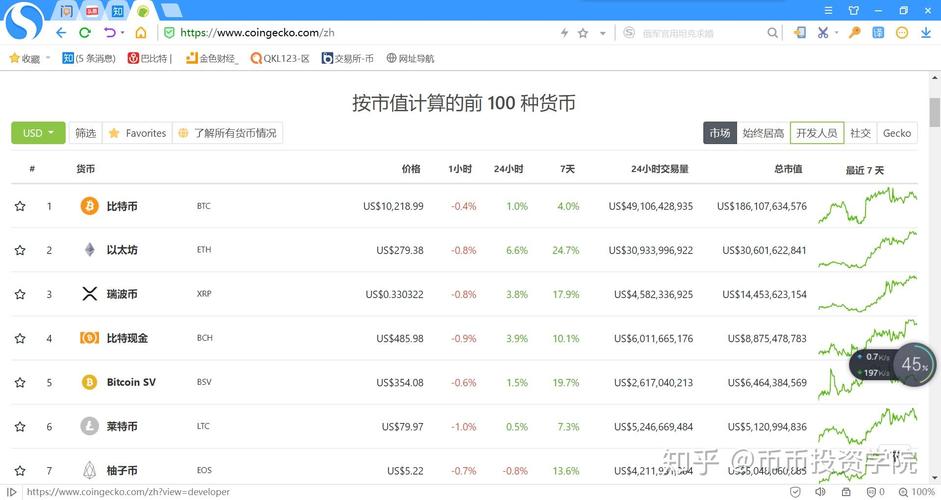Viewport: 941px width, 500px height.
Task: Click the Ethereum logo icon
Action: (89, 250)
